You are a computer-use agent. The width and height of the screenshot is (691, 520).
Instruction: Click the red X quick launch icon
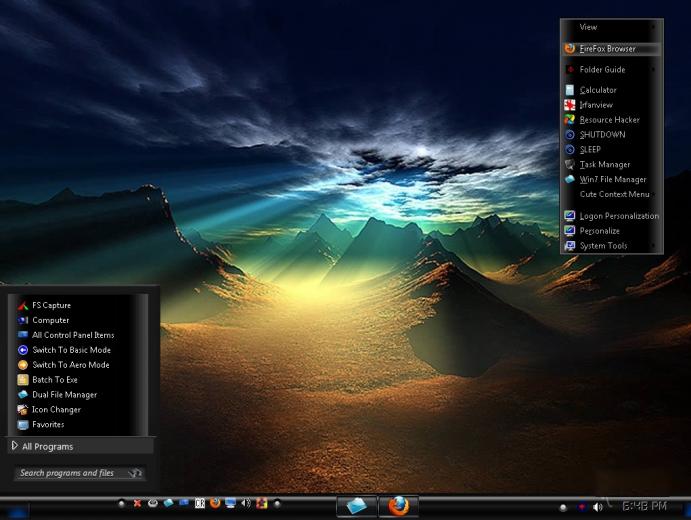[x=137, y=504]
